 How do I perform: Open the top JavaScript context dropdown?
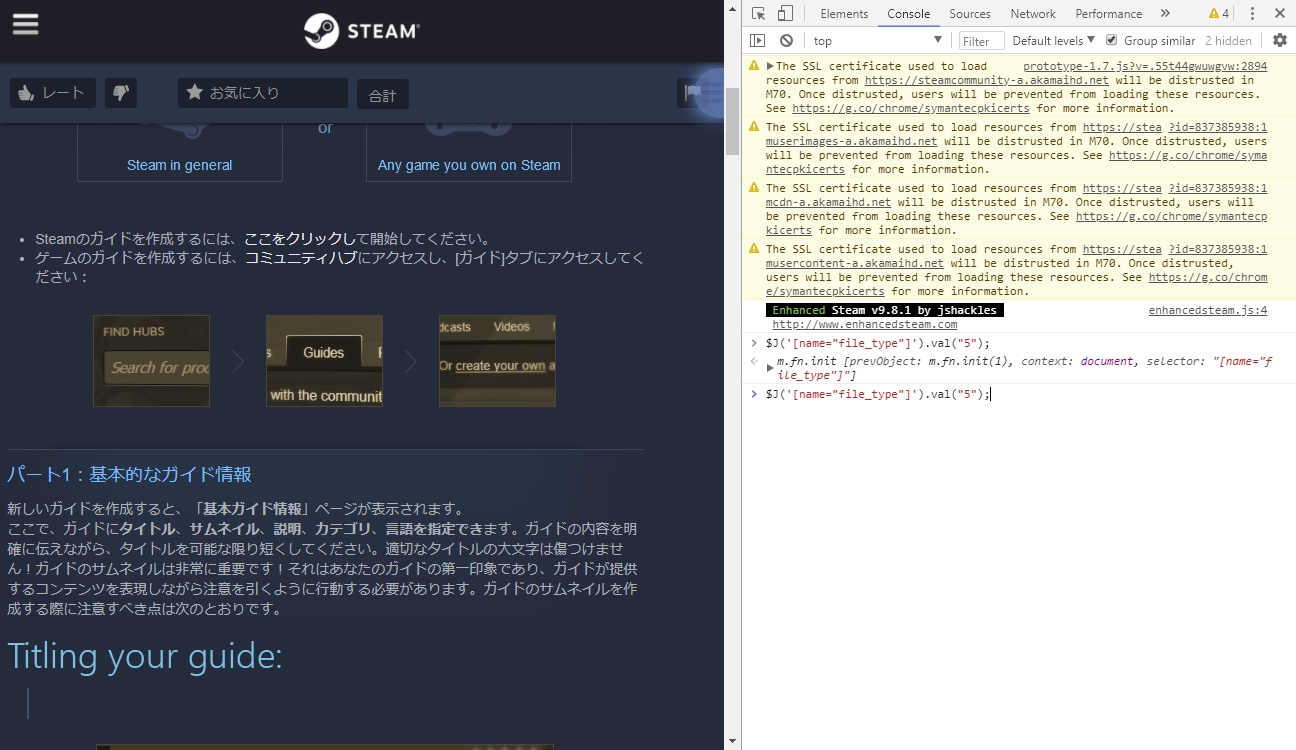(x=877, y=40)
